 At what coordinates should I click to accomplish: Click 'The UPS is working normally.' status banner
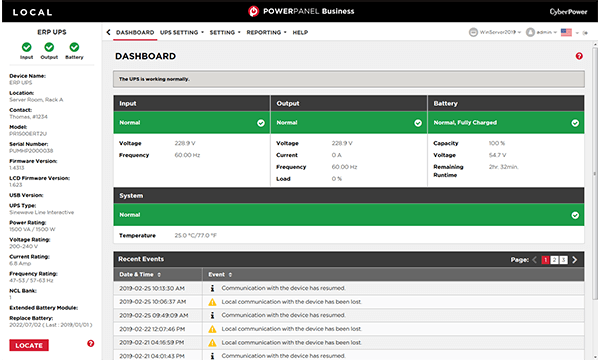click(x=349, y=79)
